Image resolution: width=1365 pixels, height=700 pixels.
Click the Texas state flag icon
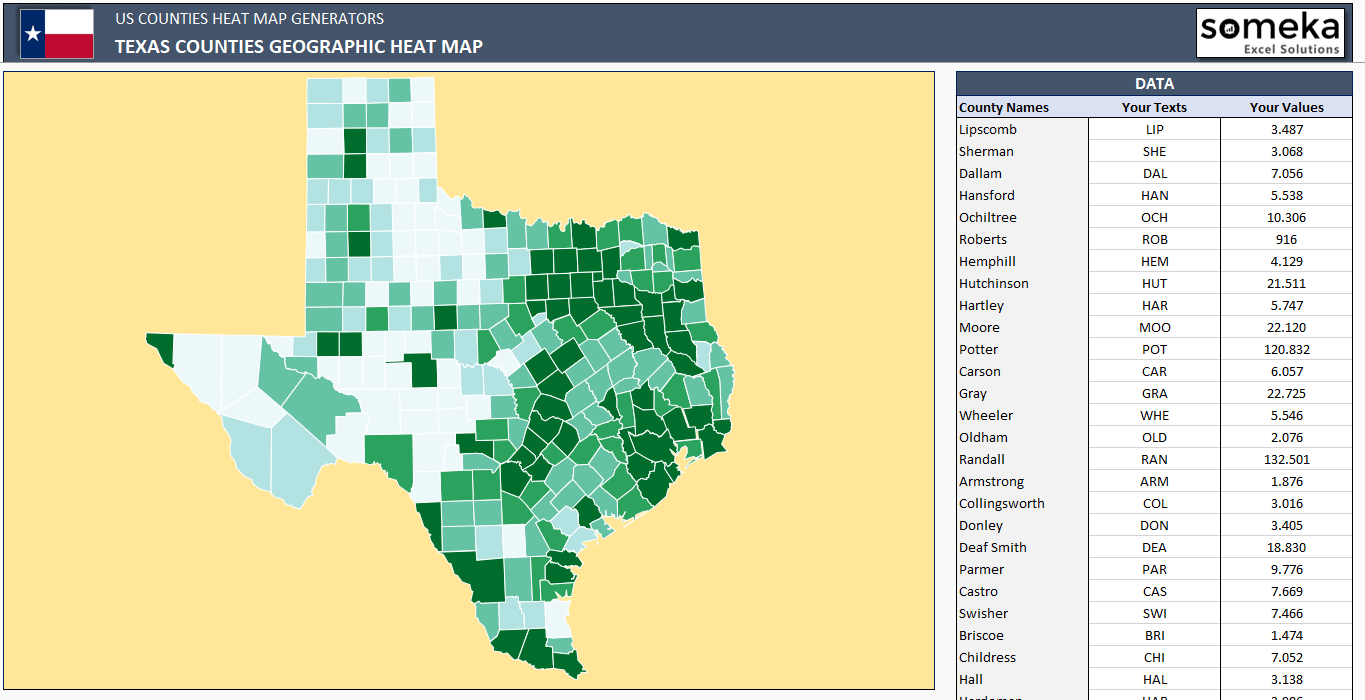(56, 31)
